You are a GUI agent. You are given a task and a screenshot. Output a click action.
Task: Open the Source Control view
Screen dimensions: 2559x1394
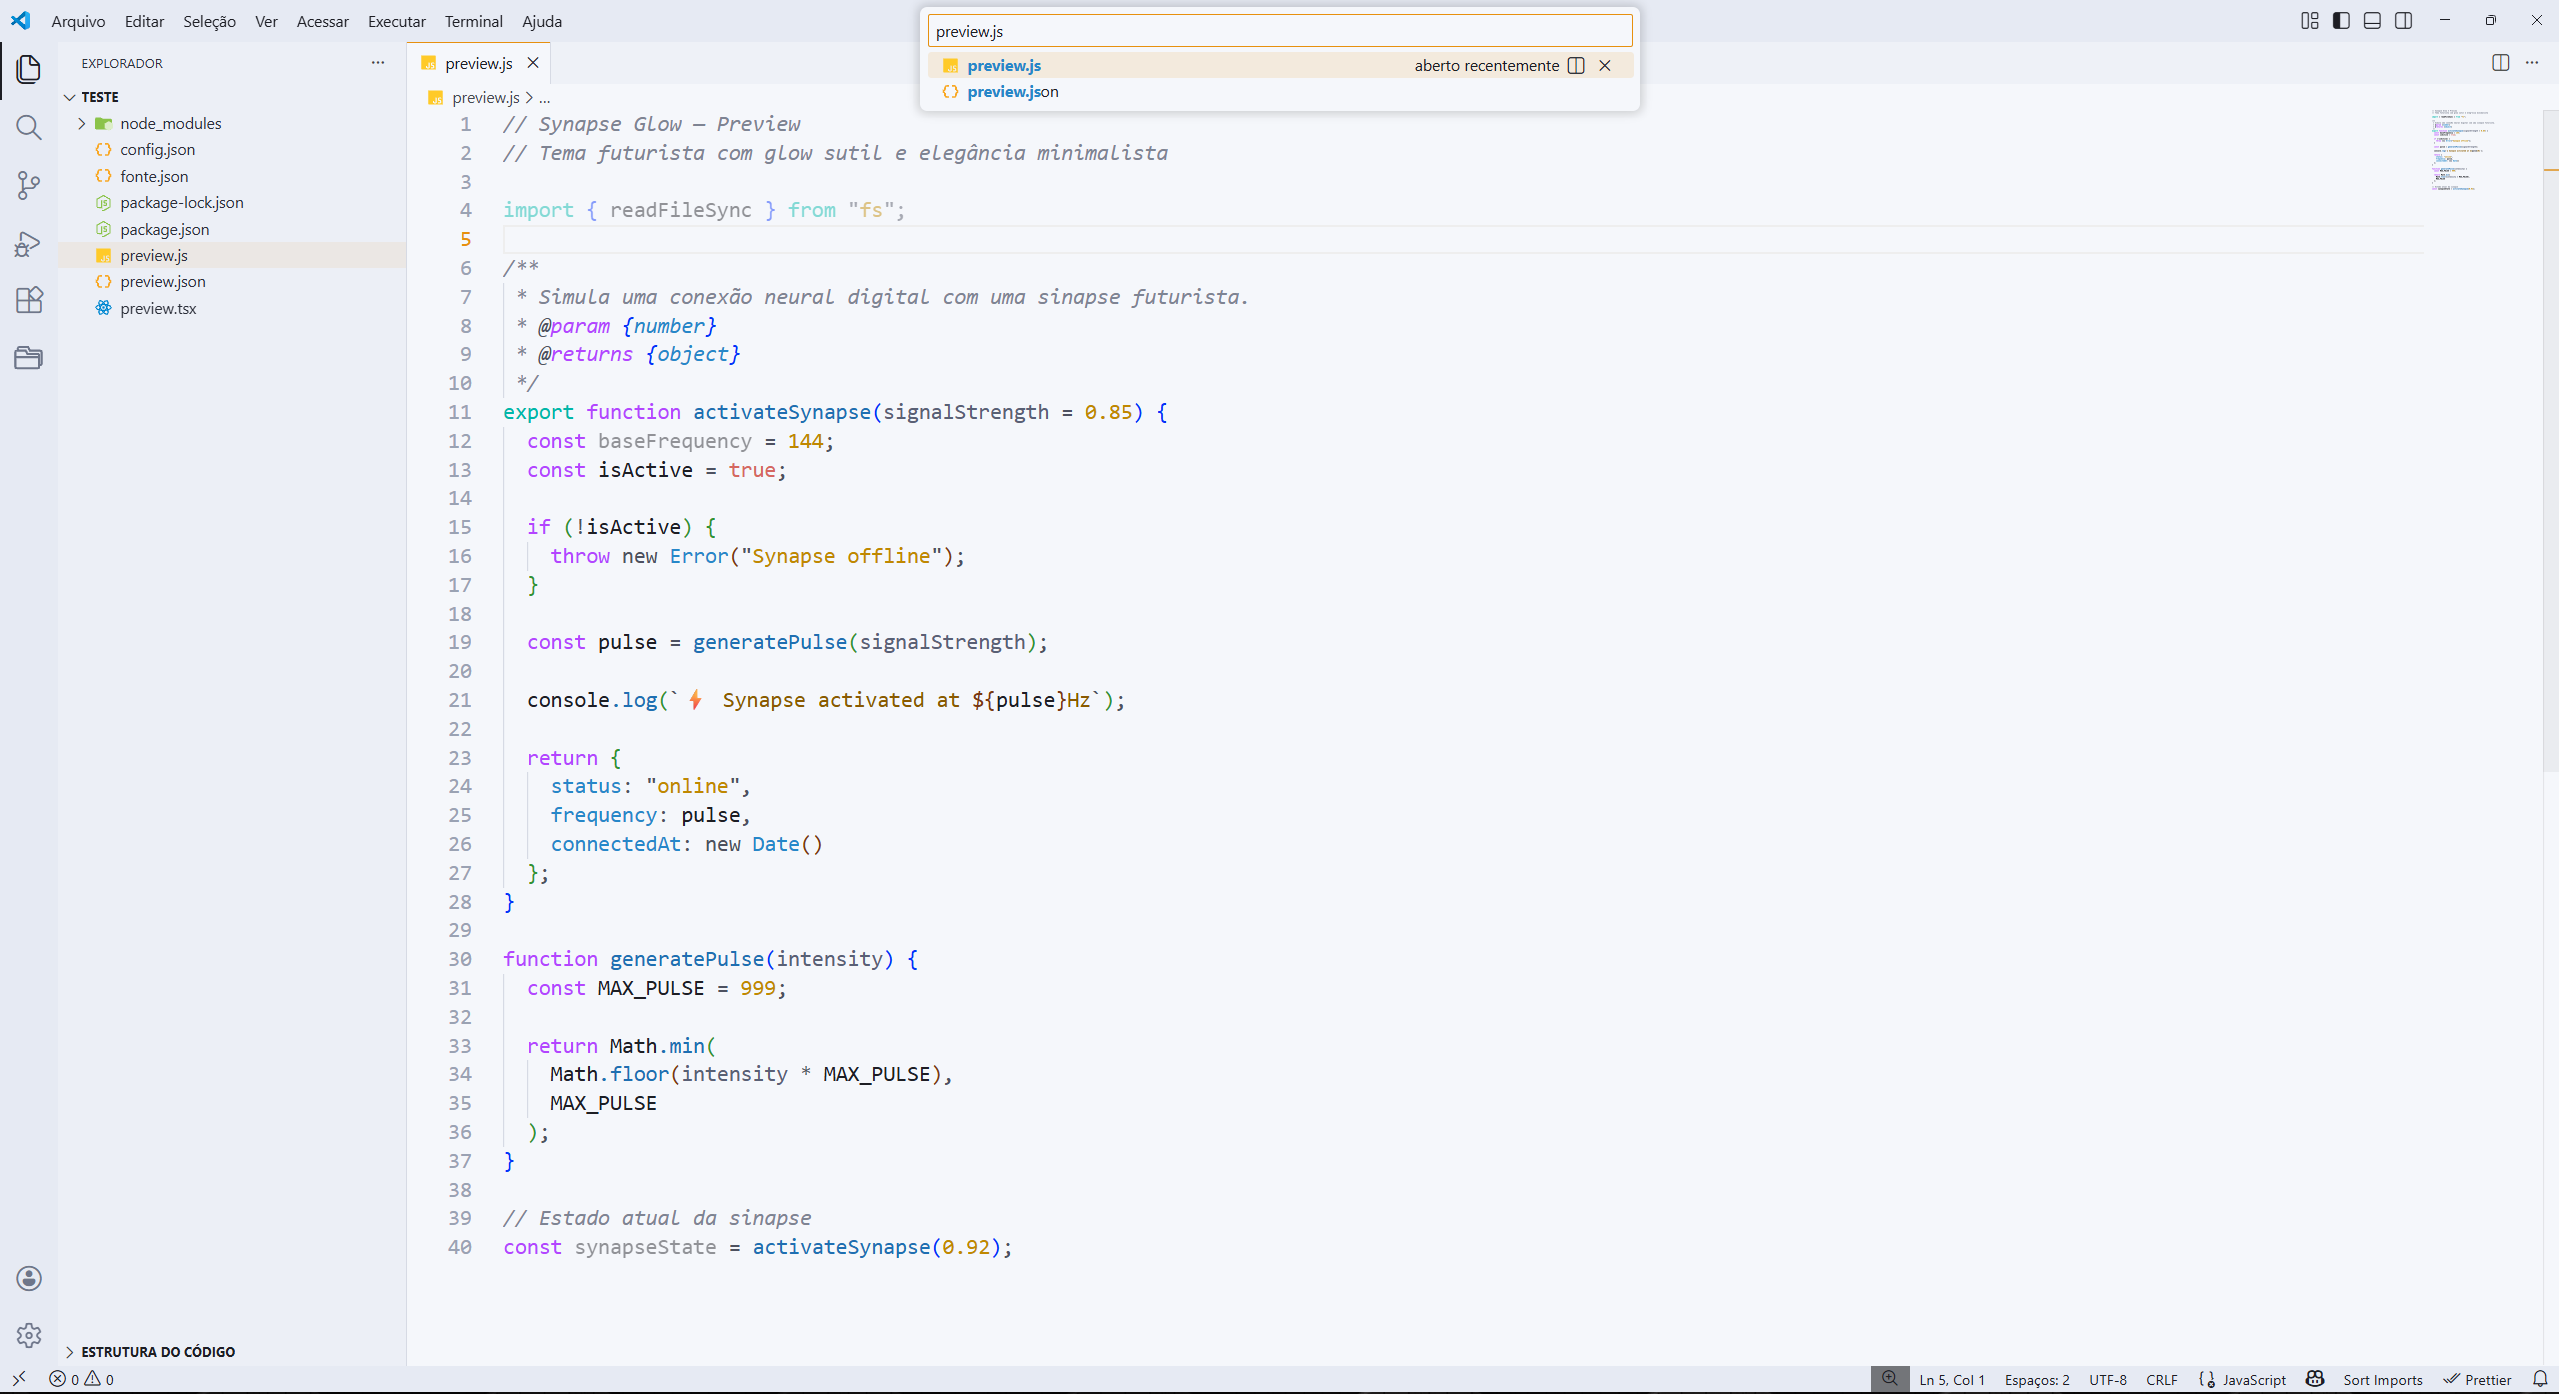click(x=28, y=185)
